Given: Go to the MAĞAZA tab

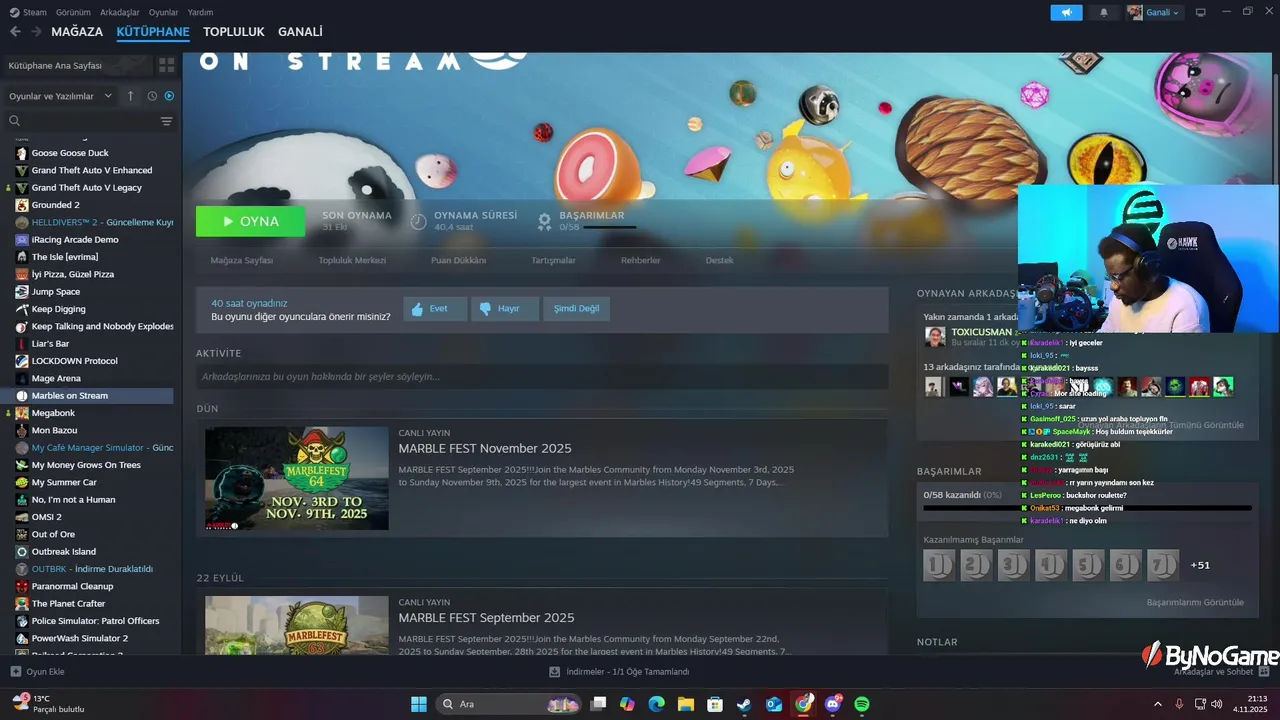Looking at the screenshot, I should pyautogui.click(x=77, y=32).
